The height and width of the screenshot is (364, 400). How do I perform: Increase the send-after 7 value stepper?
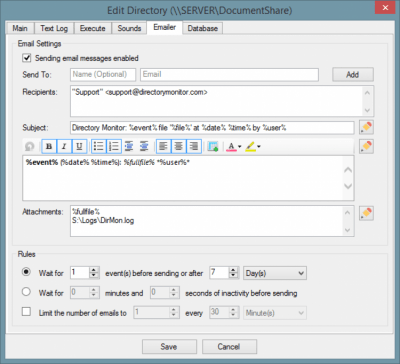pyautogui.click(x=234, y=270)
